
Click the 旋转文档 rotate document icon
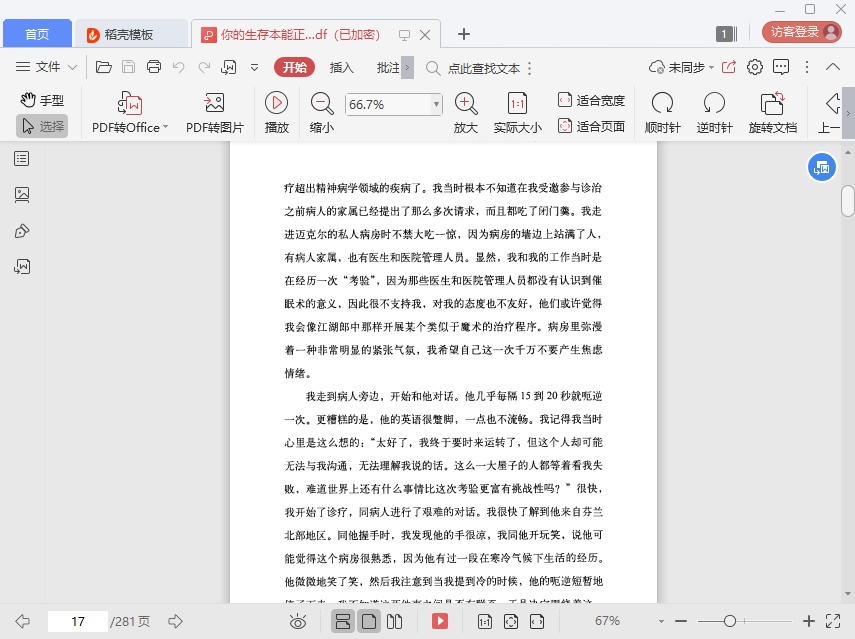click(772, 104)
